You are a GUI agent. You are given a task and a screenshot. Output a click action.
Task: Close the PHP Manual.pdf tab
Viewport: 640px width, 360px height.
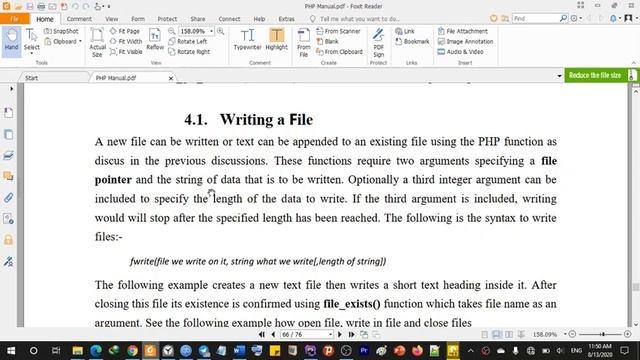[x=171, y=78]
